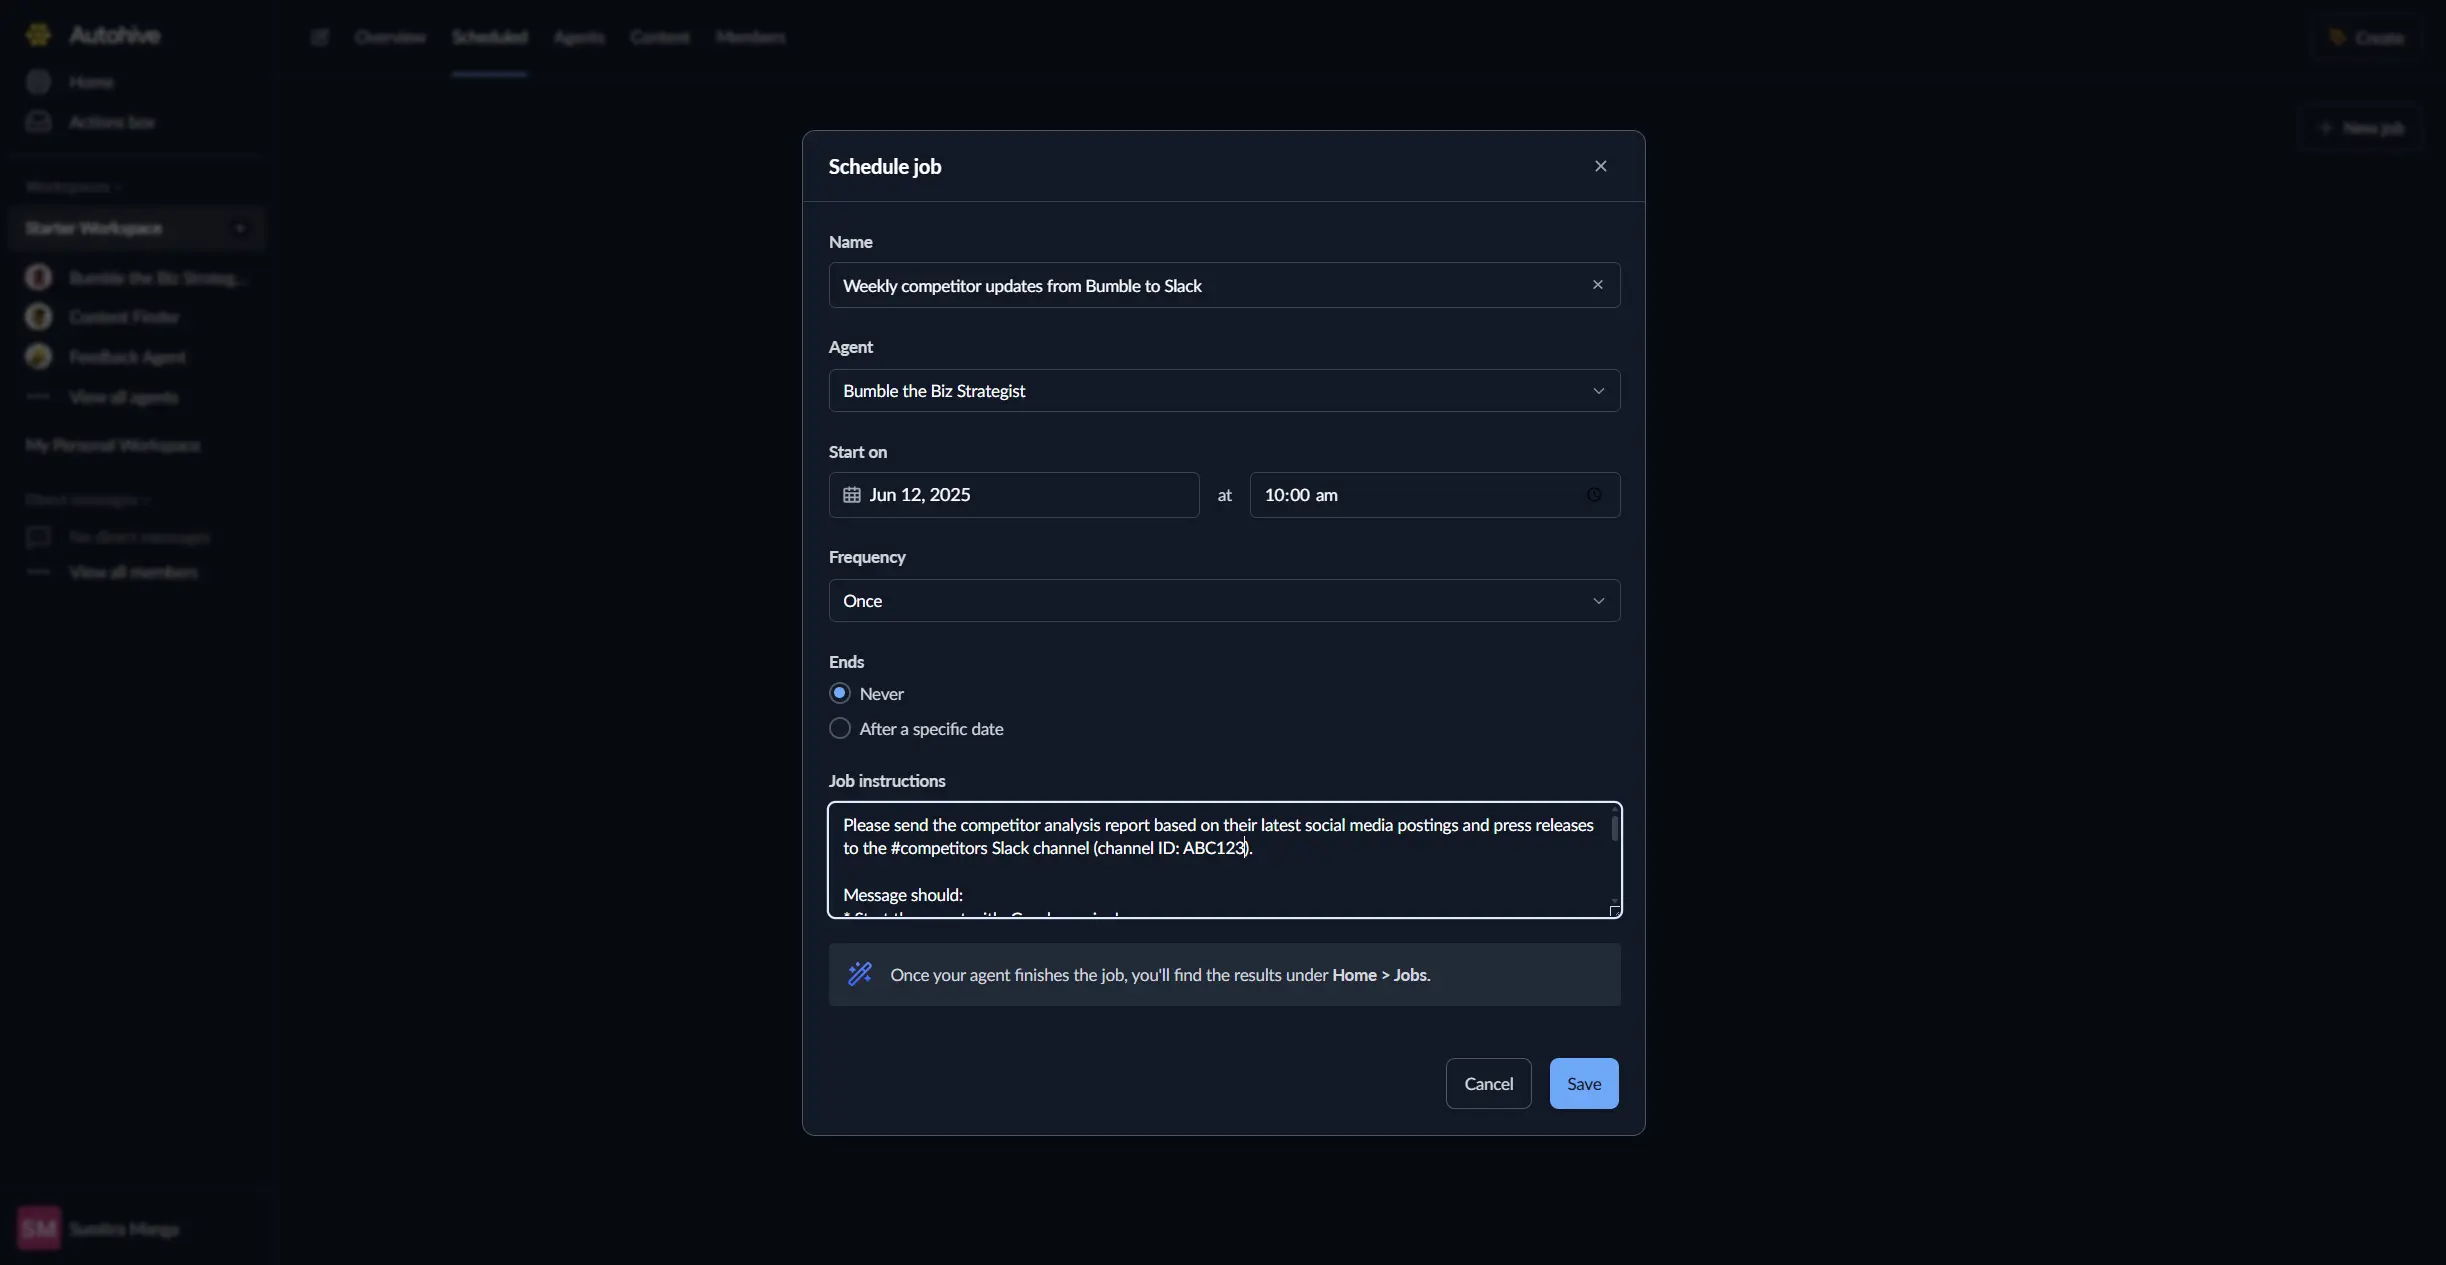Click the SM user avatar
This screenshot has width=2446, height=1265.
click(39, 1228)
